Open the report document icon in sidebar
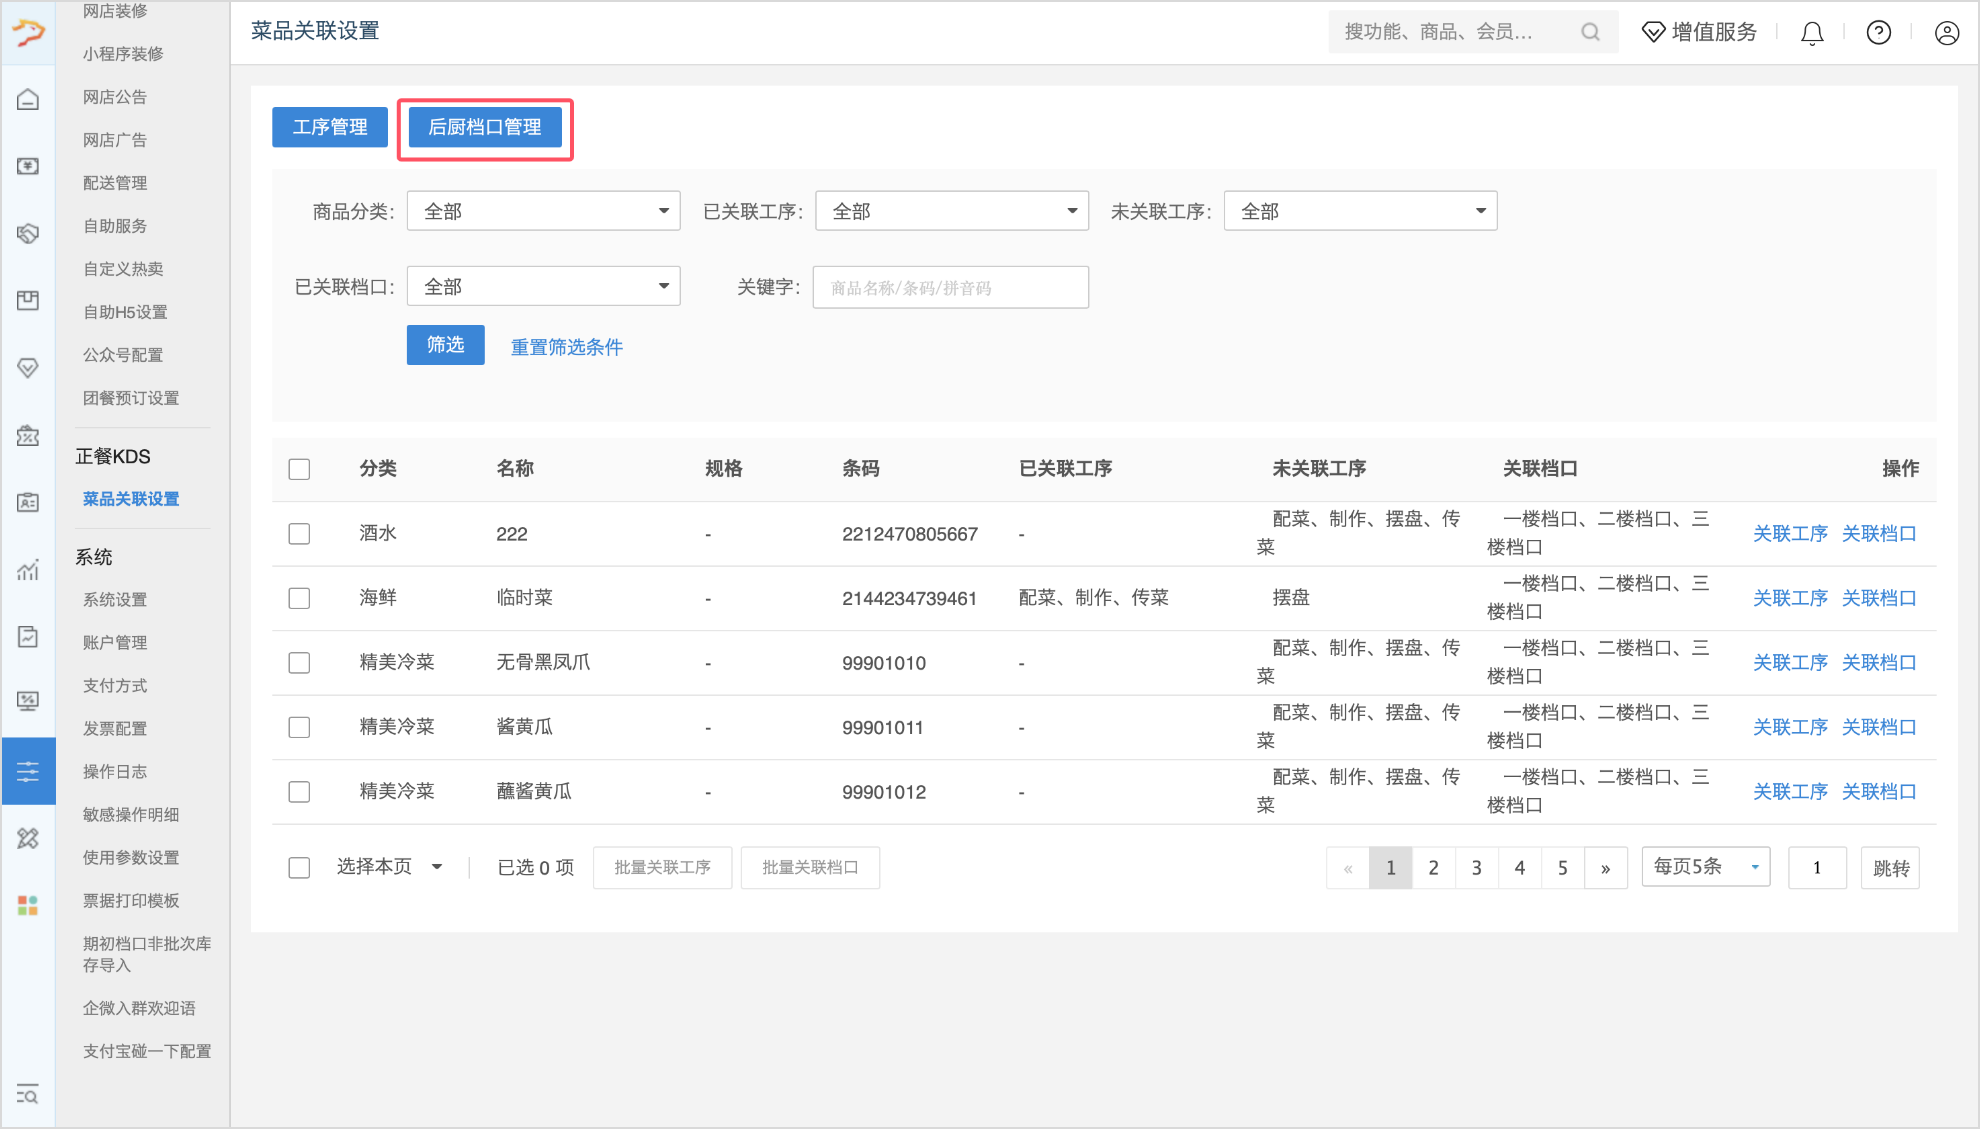 28,637
